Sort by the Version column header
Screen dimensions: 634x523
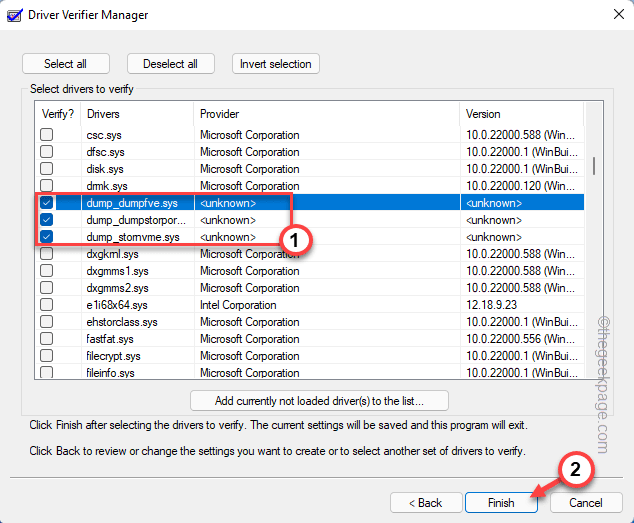click(x=520, y=114)
